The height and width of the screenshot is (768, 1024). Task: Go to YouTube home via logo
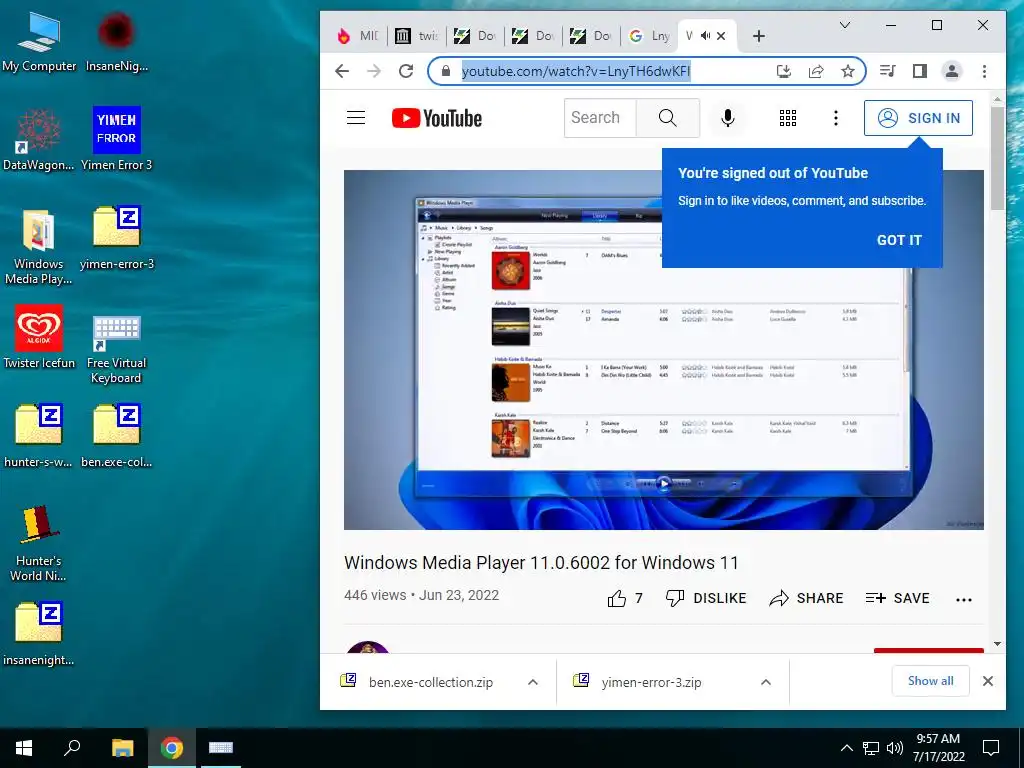click(437, 118)
